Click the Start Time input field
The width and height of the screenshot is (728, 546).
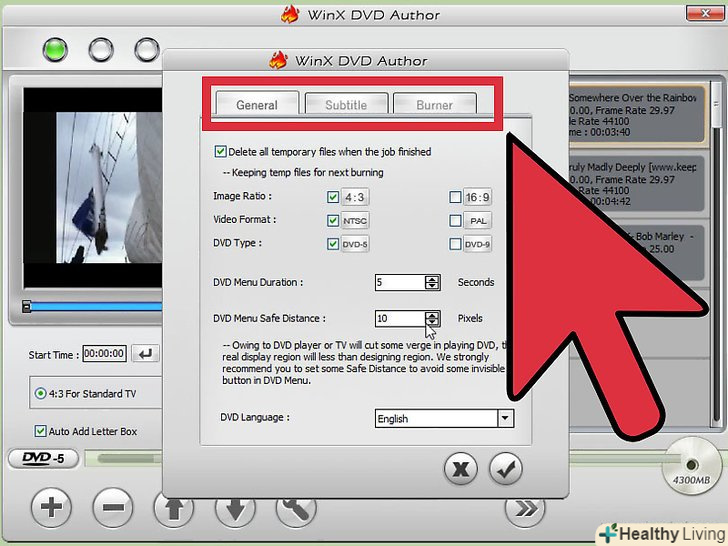coord(104,354)
